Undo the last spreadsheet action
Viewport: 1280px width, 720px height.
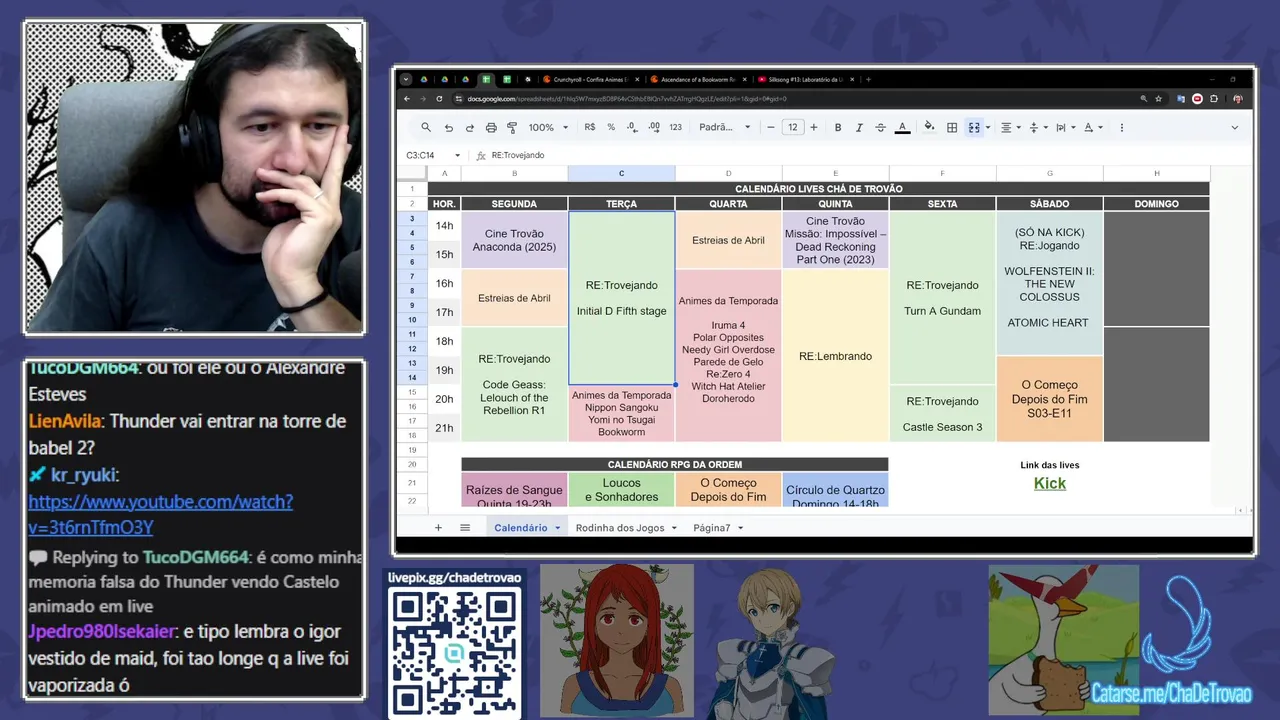(448, 128)
